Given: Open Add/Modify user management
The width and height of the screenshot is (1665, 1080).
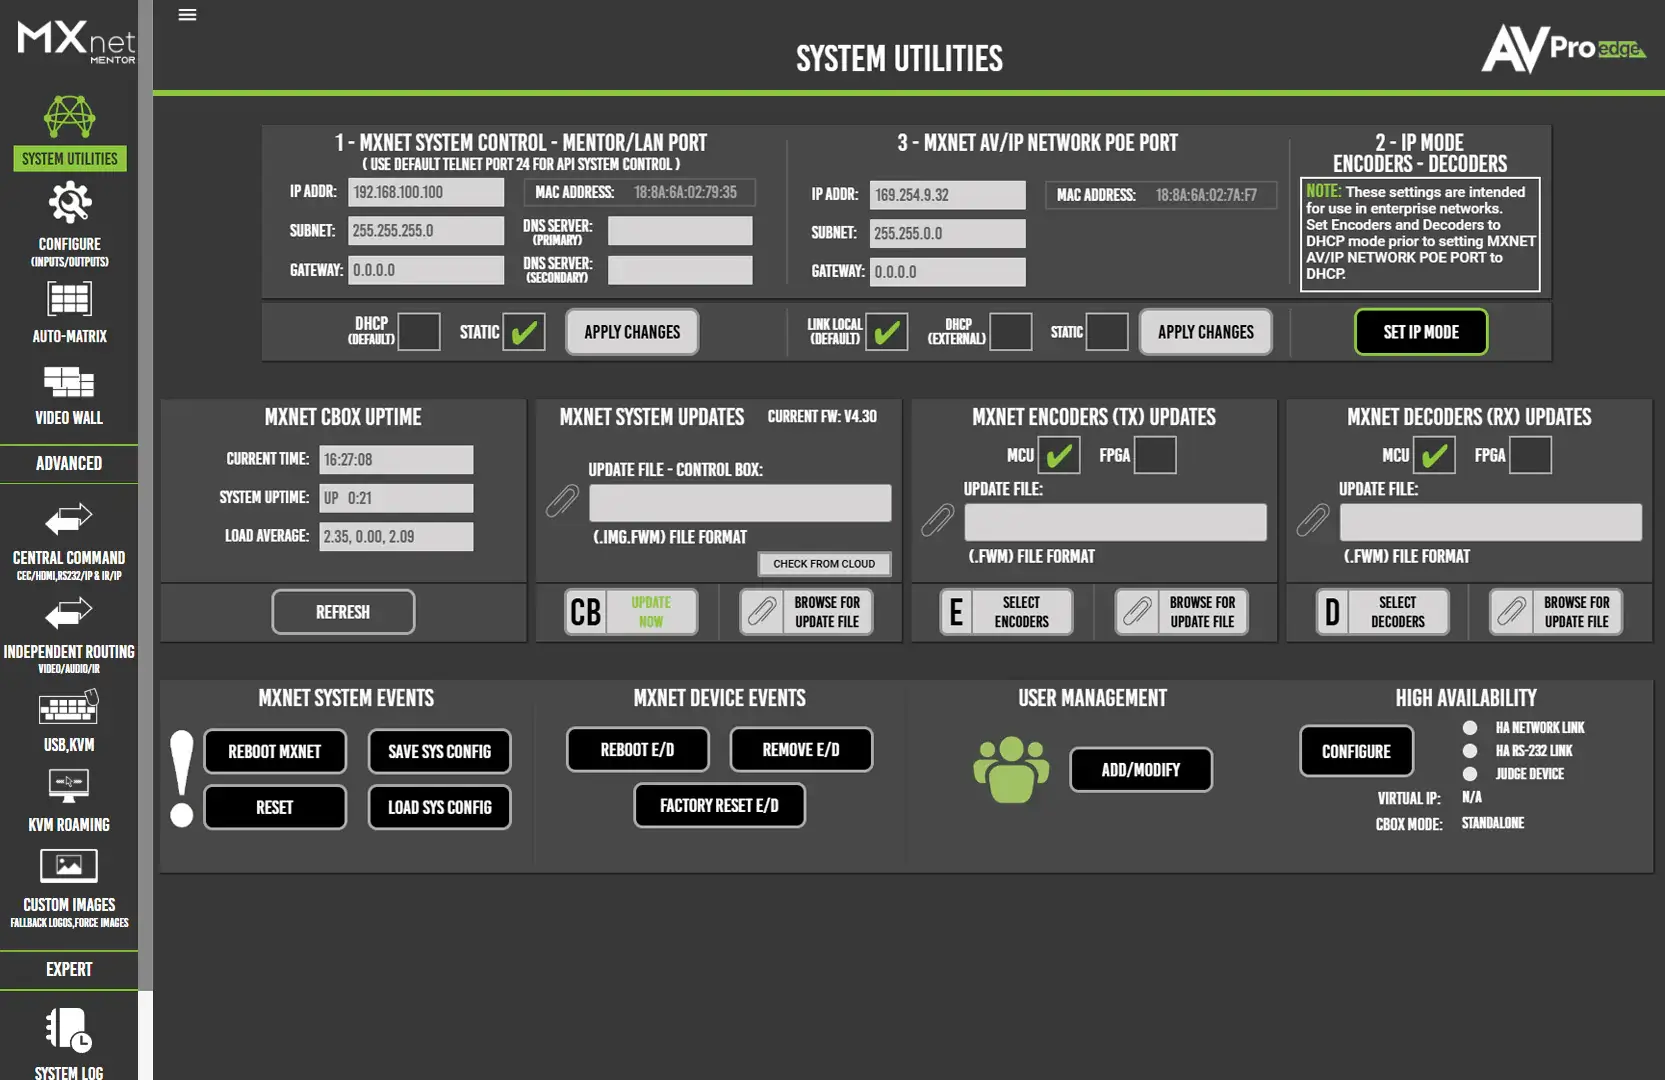Looking at the screenshot, I should pos(1141,770).
